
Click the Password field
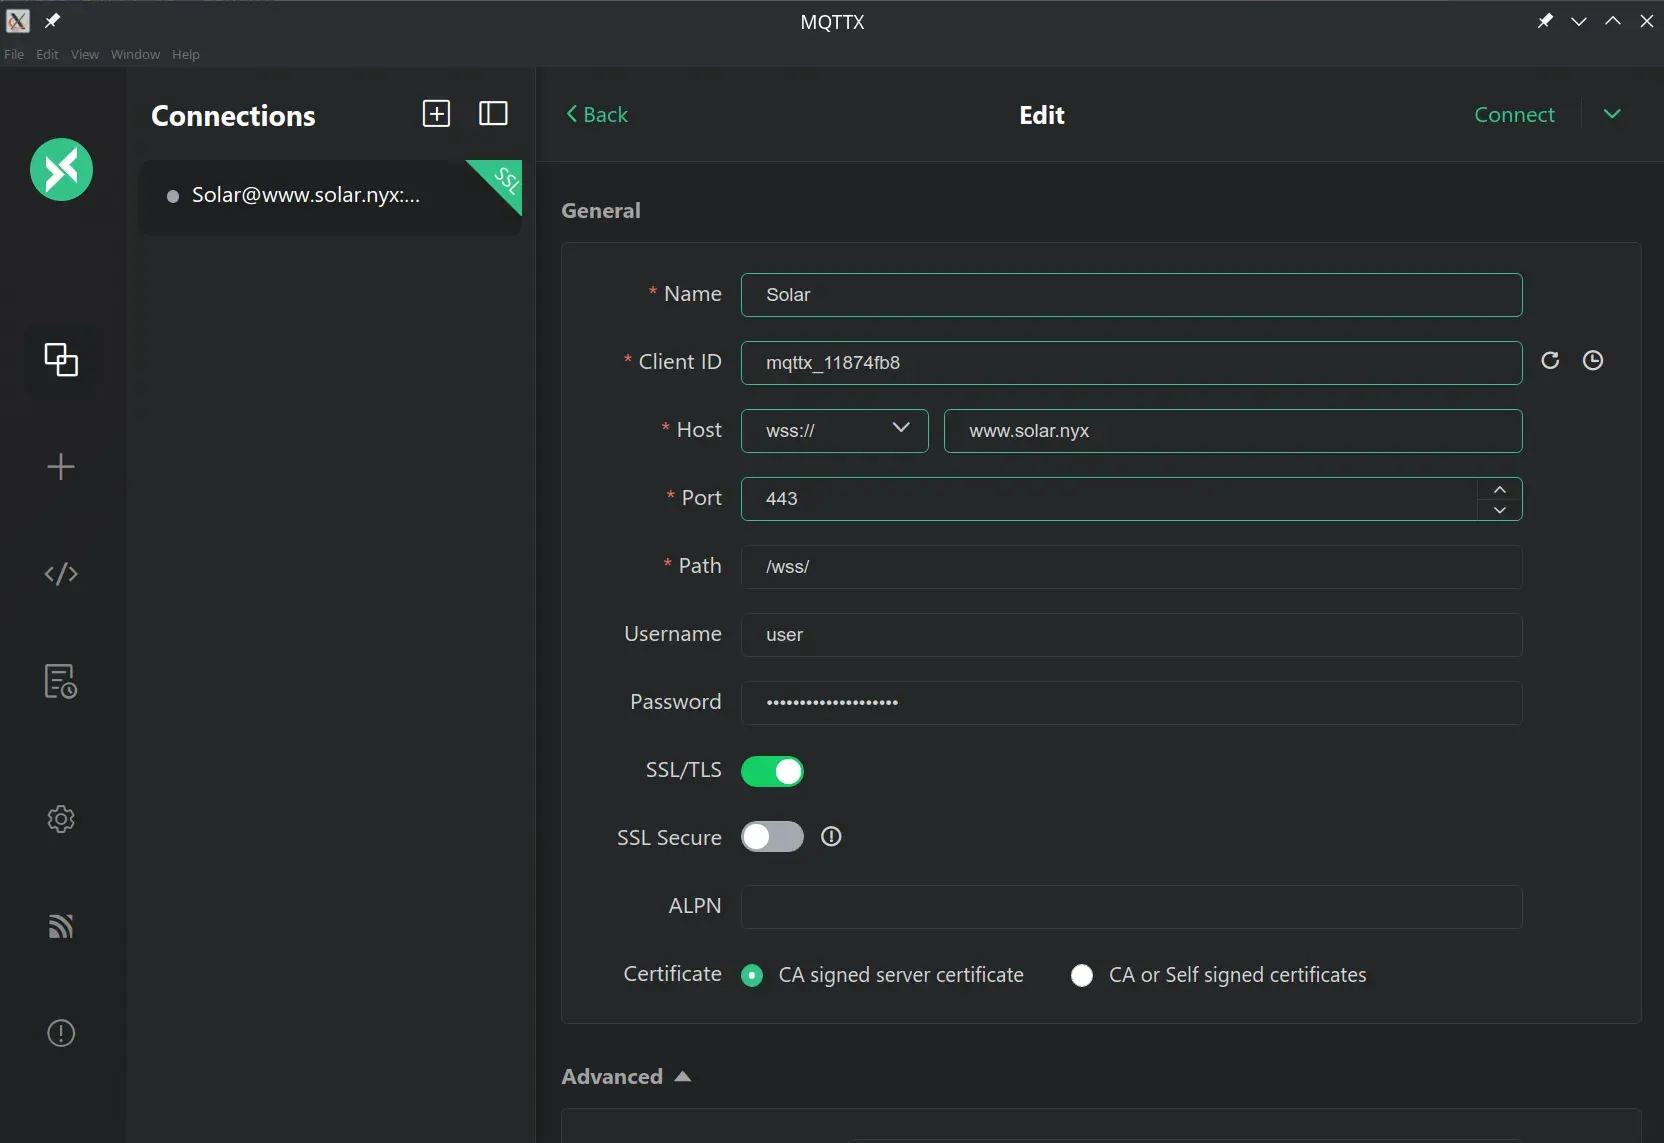[1132, 703]
